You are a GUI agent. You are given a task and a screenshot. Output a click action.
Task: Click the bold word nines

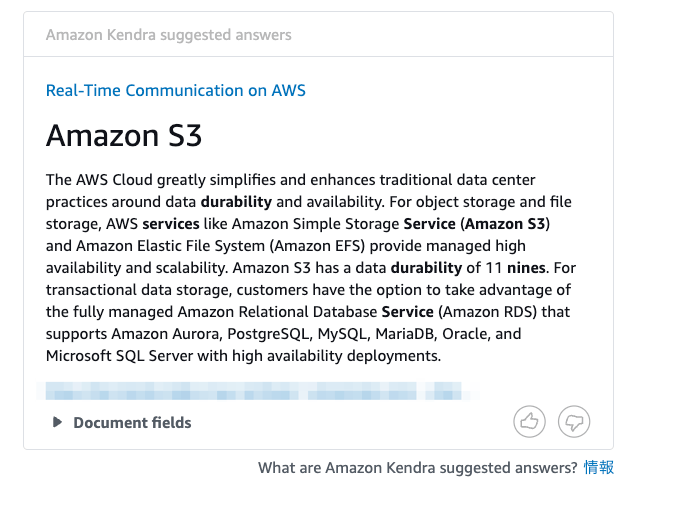pyautogui.click(x=526, y=268)
